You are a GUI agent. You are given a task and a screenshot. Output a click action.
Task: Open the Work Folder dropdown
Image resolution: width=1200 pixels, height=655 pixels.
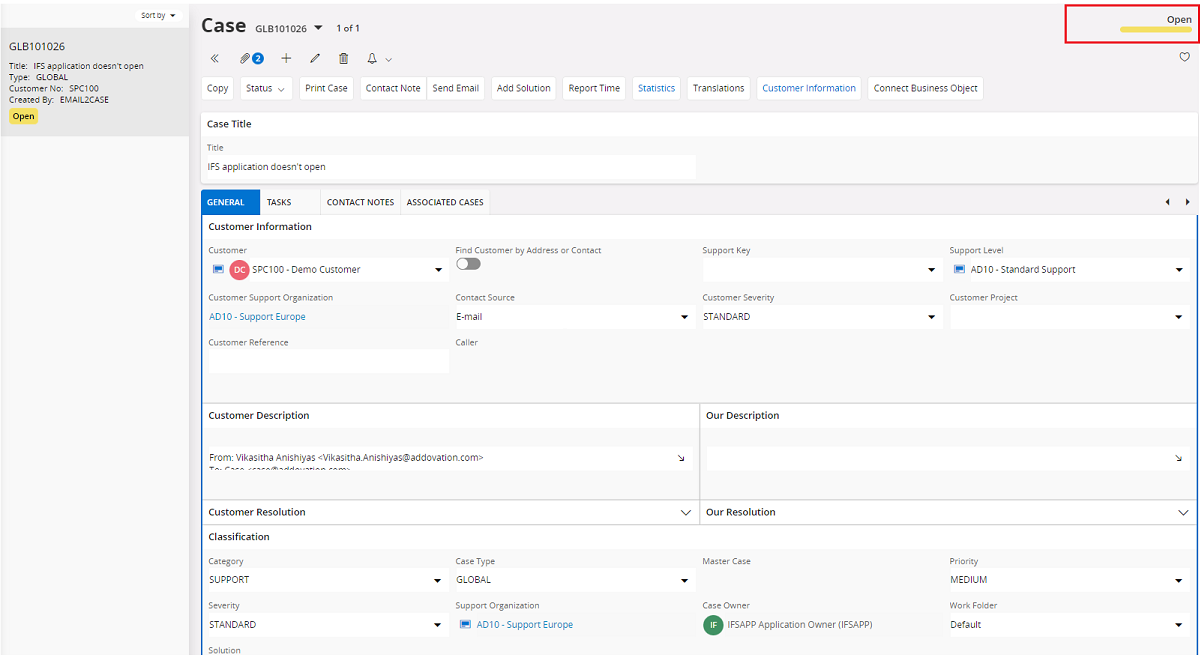[1179, 625]
